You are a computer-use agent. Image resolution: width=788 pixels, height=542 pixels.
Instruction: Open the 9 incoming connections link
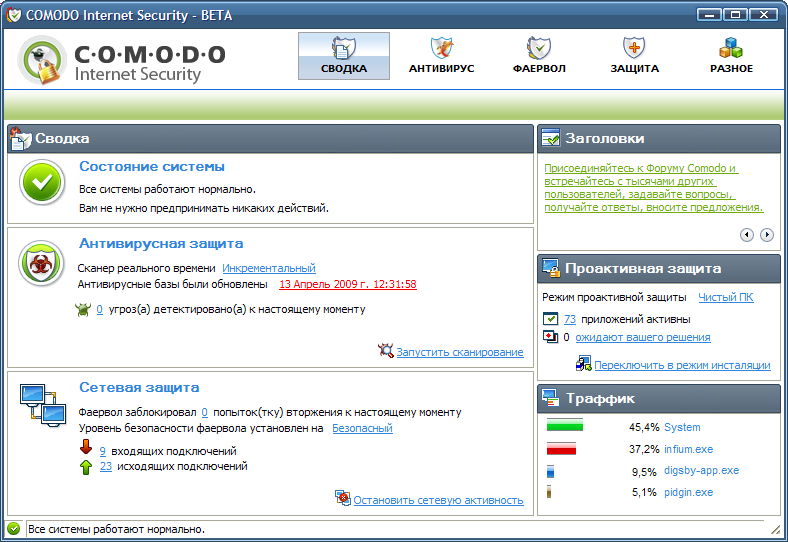coord(103,451)
